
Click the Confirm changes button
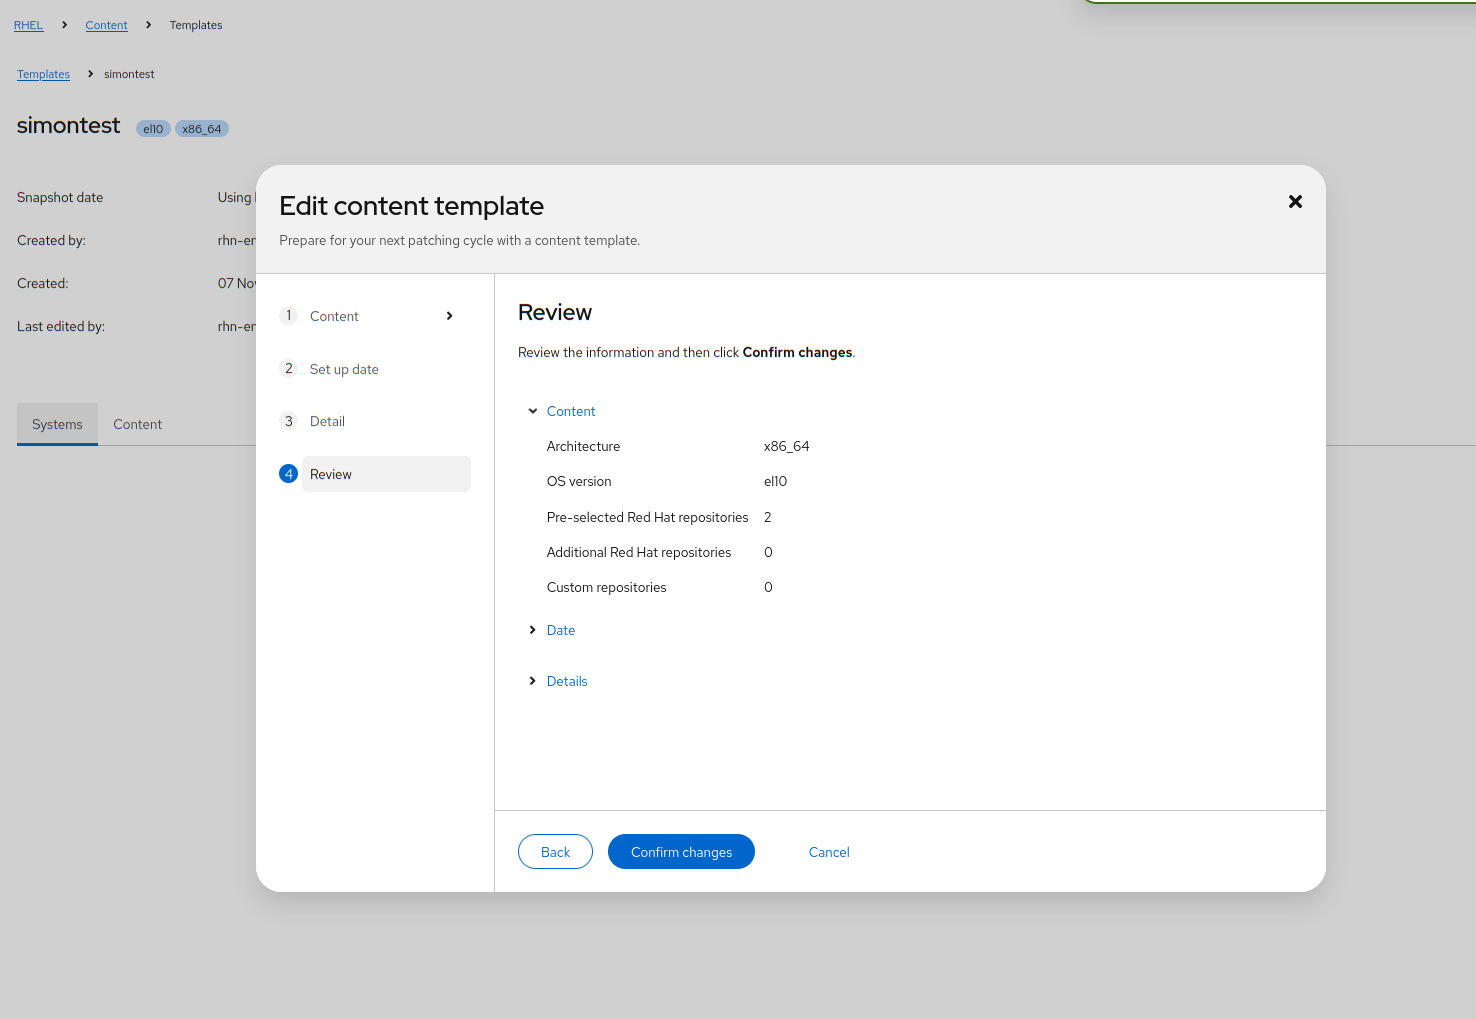pos(681,852)
